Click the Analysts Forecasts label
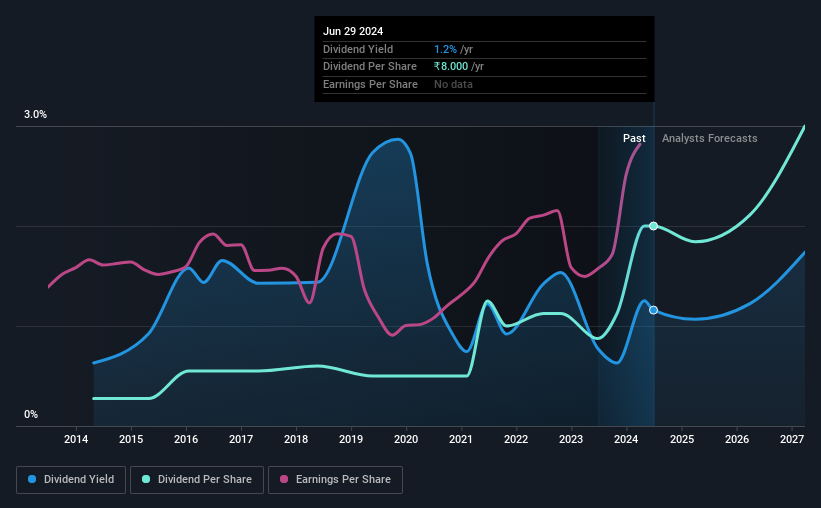This screenshot has width=821, height=508. 709,138
